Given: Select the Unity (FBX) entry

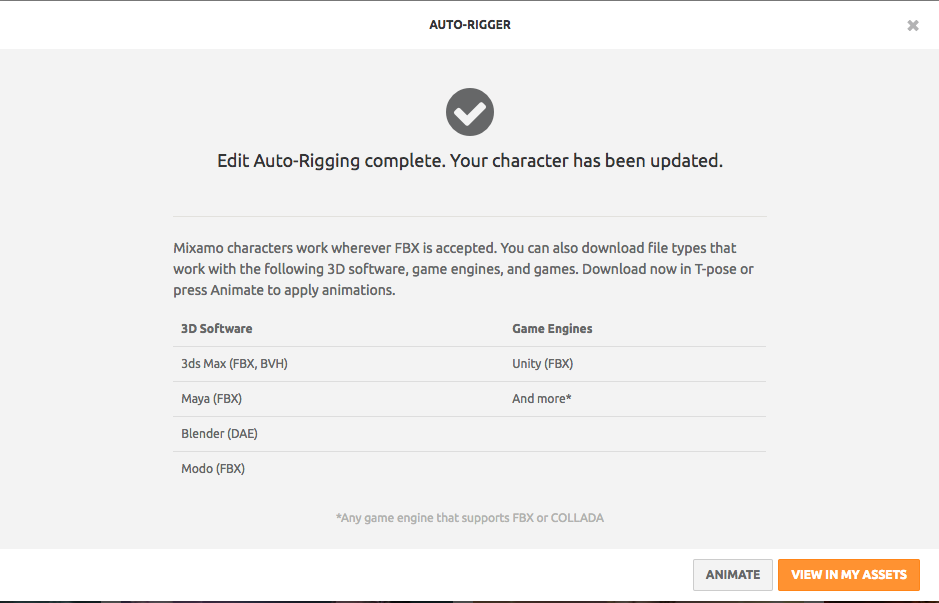Looking at the screenshot, I should (x=542, y=364).
